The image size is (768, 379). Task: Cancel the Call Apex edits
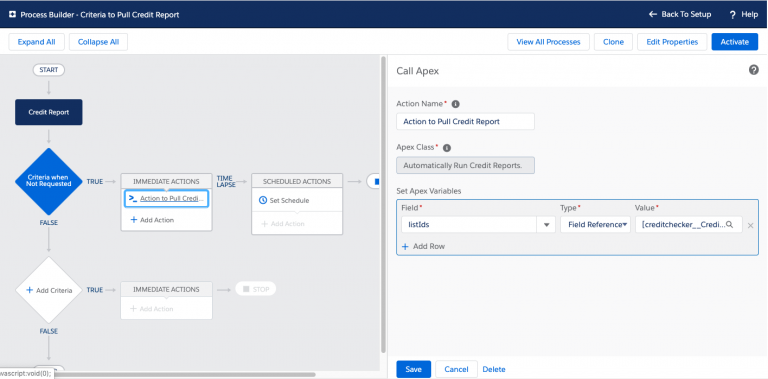tap(456, 369)
